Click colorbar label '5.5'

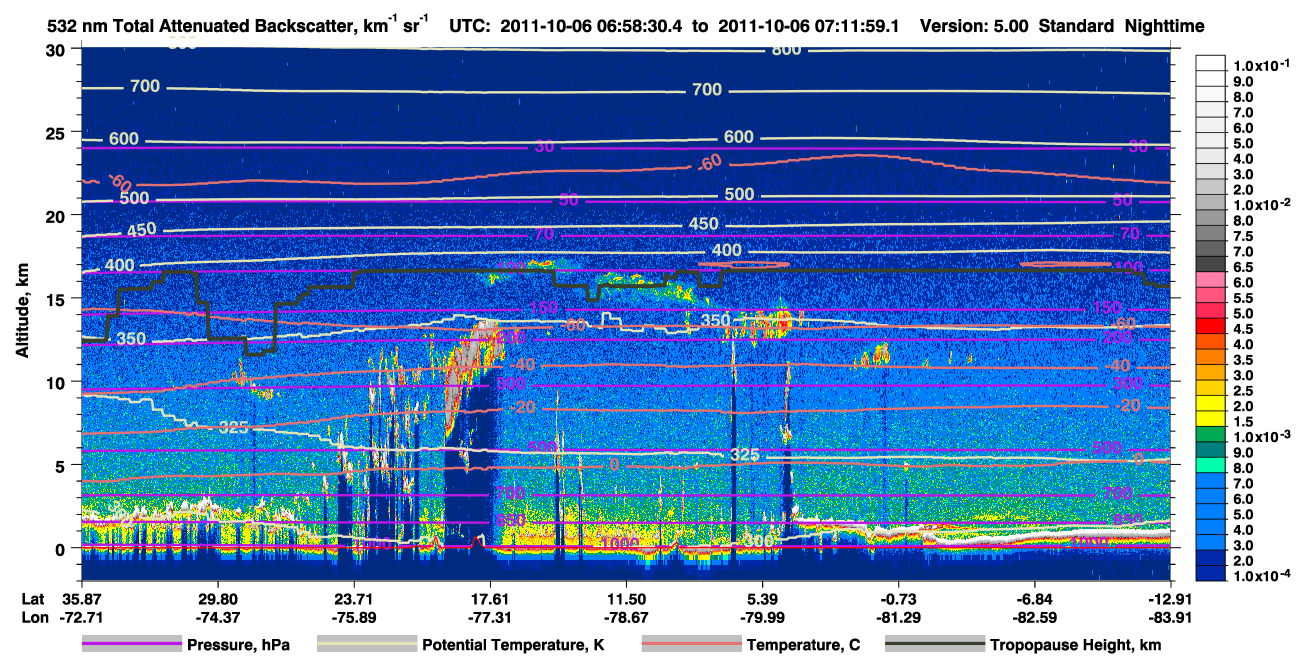pos(1242,299)
